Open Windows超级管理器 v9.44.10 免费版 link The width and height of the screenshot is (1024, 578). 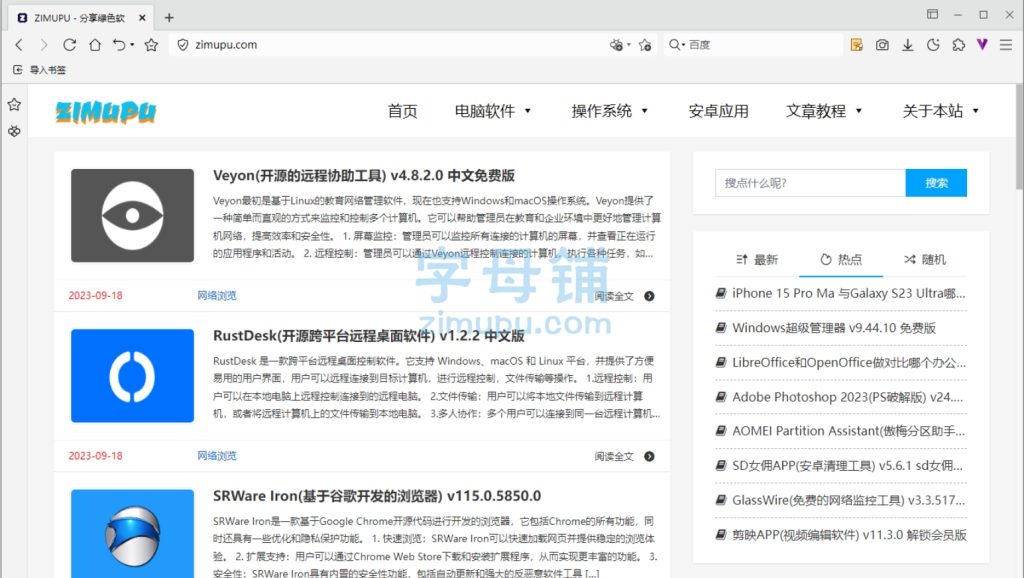(834, 328)
